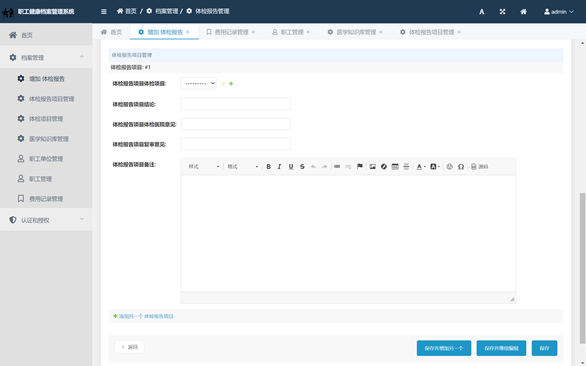Click the 体检报告项目结论 input field
Screen dimensions: 586x366
coord(235,104)
